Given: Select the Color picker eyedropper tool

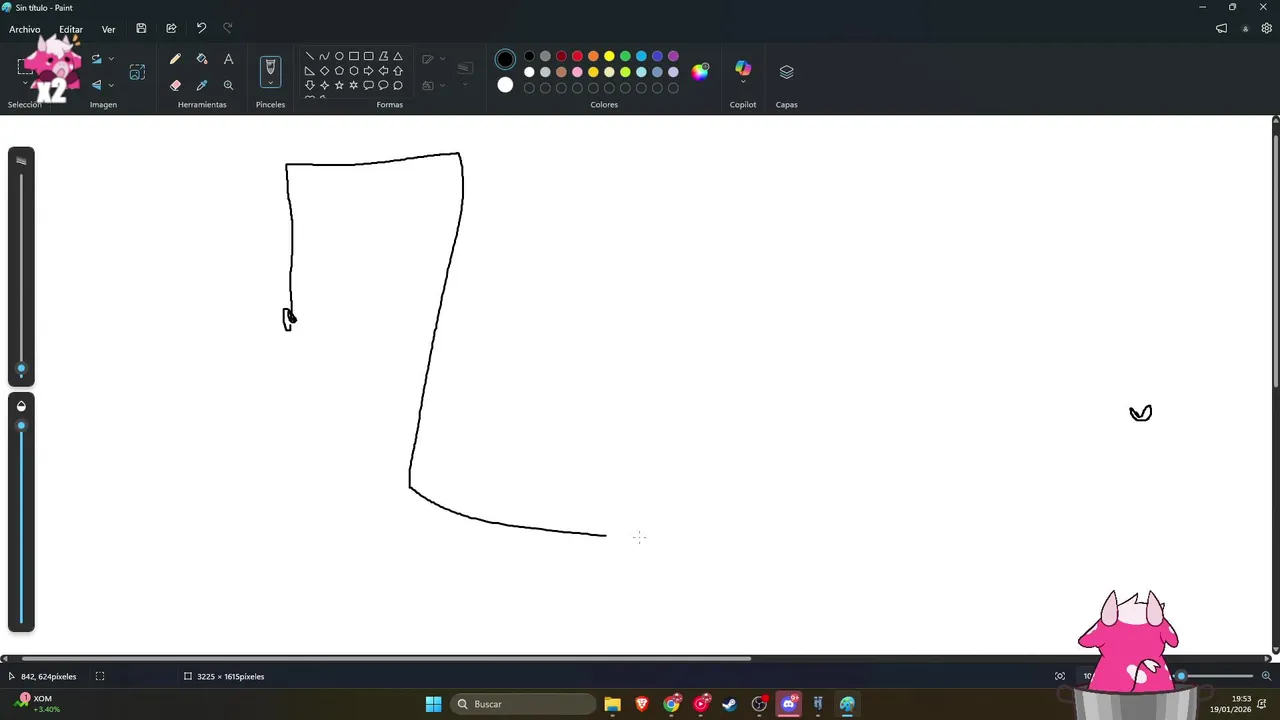Looking at the screenshot, I should (x=202, y=86).
